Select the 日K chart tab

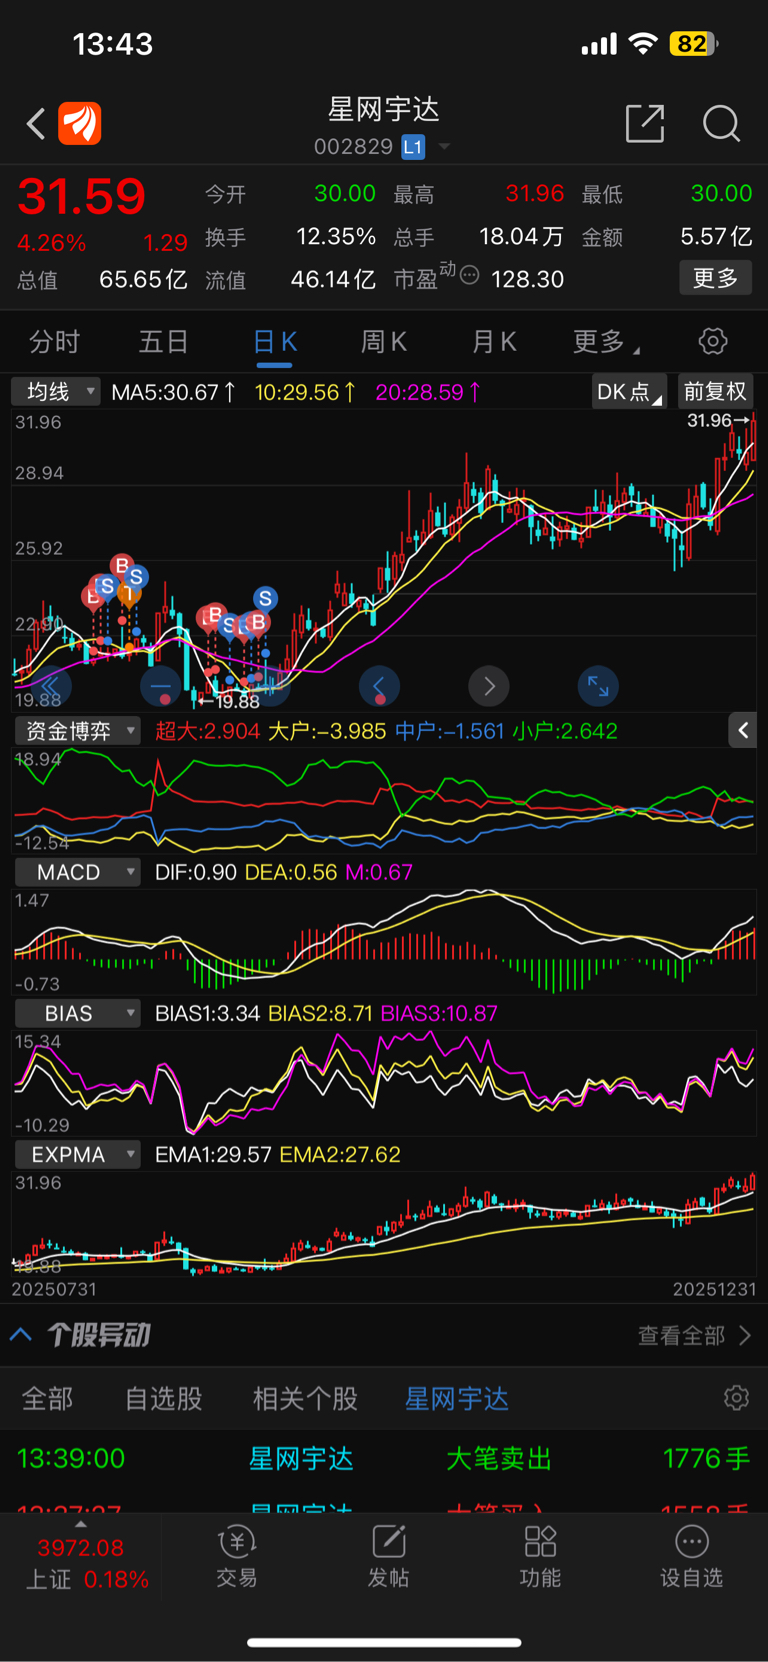pyautogui.click(x=275, y=342)
